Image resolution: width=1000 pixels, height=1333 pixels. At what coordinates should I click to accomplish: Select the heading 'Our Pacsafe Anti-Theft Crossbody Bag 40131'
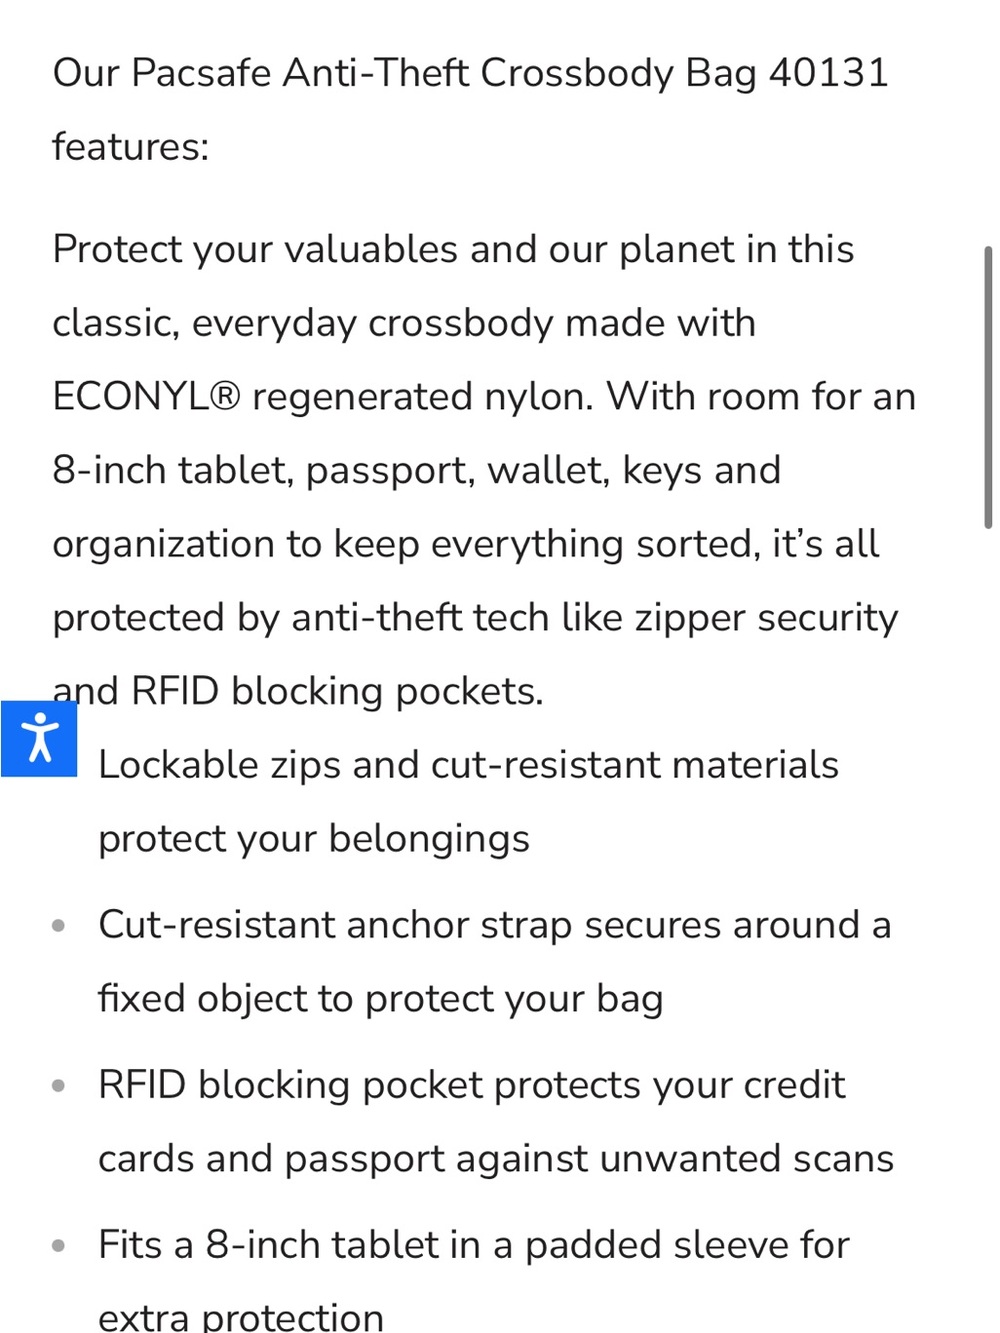(470, 73)
